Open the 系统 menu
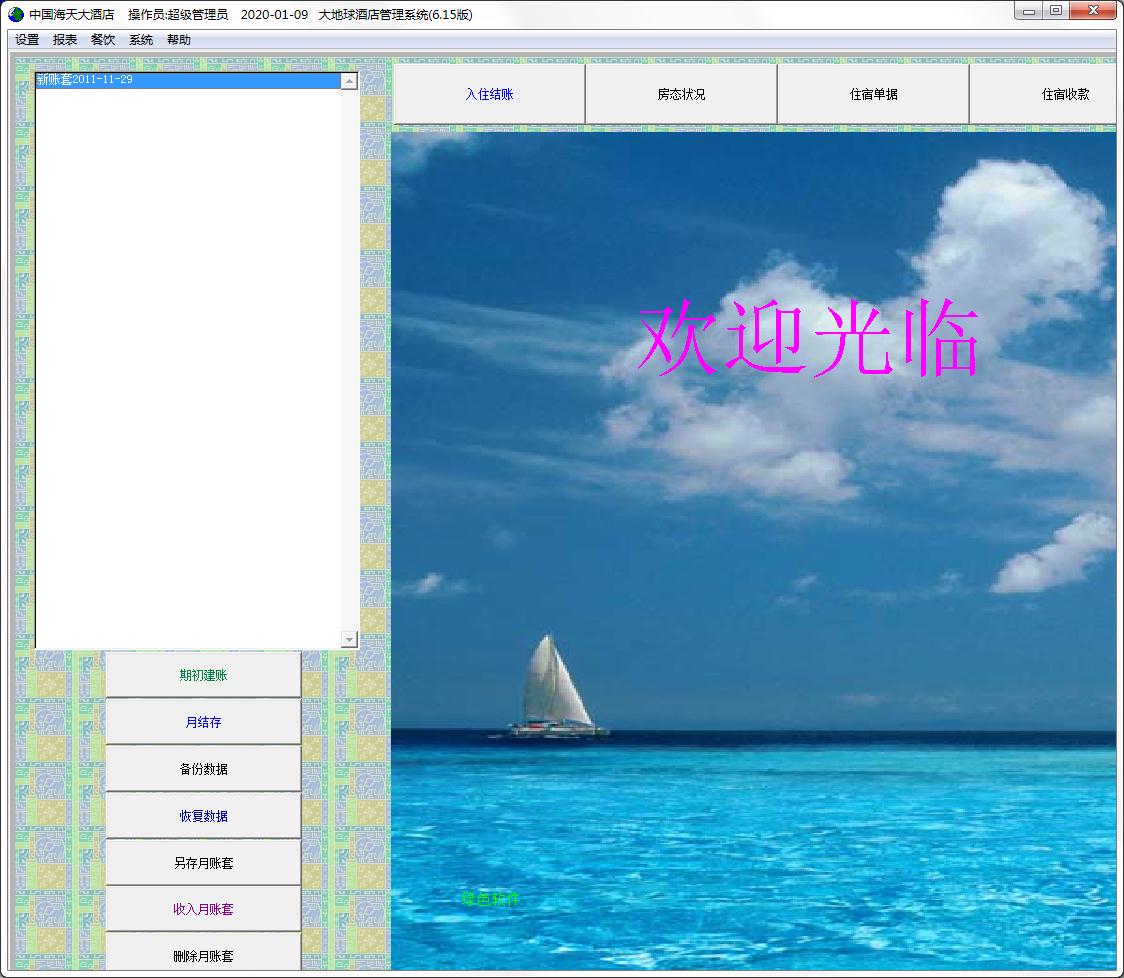 pyautogui.click(x=140, y=39)
